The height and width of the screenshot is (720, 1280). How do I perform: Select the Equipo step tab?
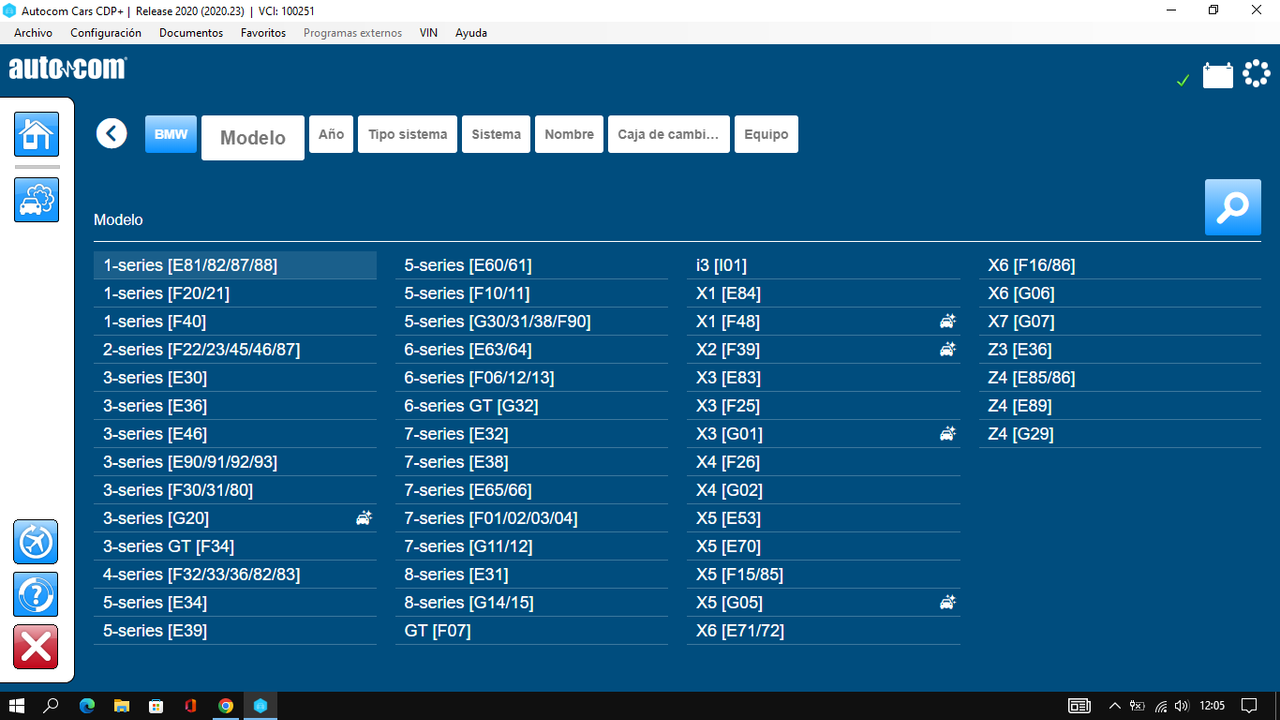point(766,134)
